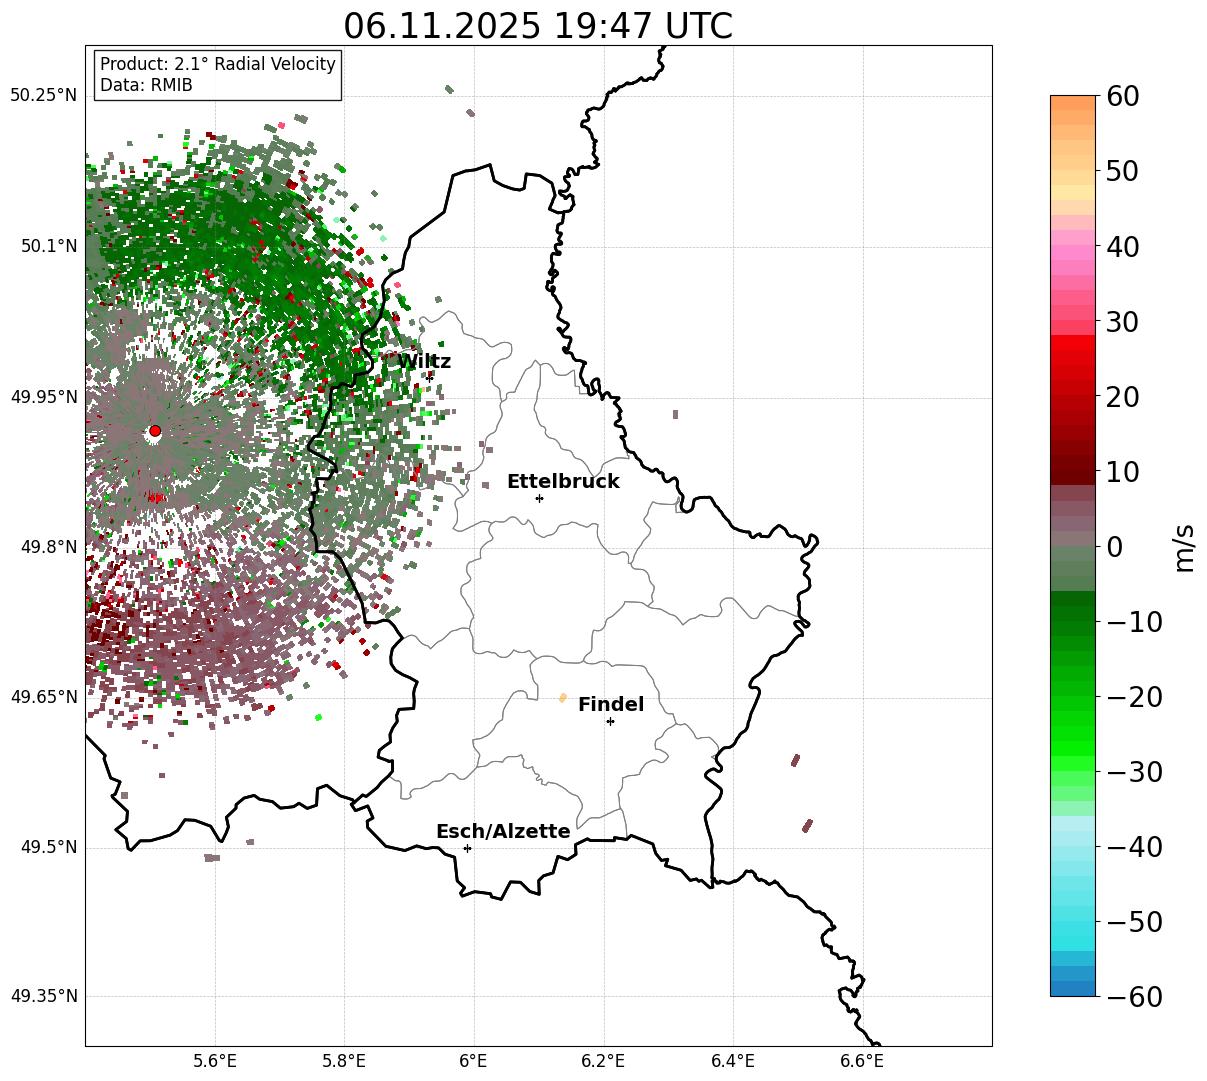Click the cross marker below Esch/Alzette
The height and width of the screenshot is (1081, 1207).
[x=467, y=848]
